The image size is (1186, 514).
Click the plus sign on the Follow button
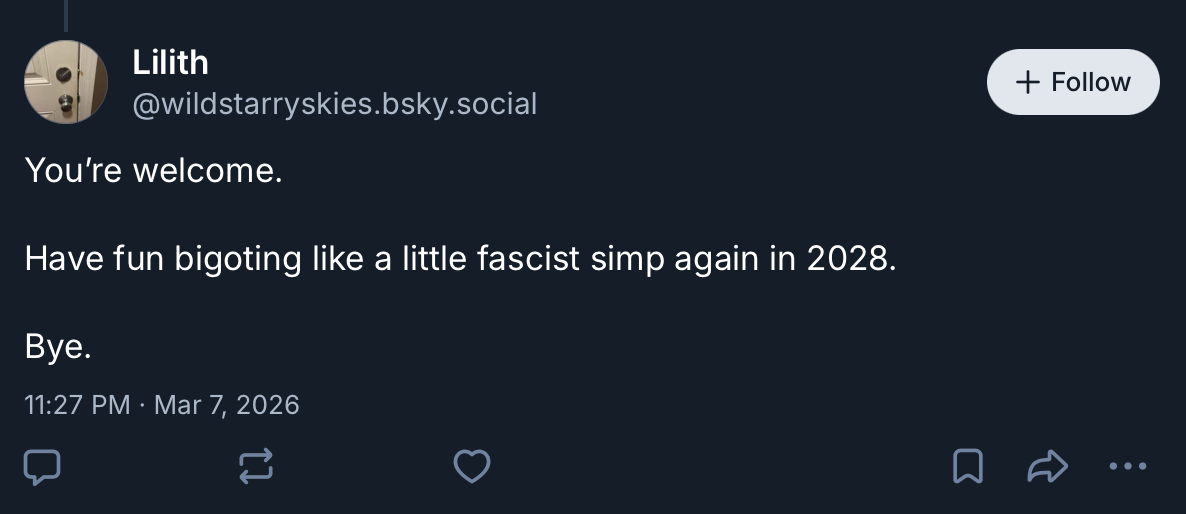[1026, 82]
